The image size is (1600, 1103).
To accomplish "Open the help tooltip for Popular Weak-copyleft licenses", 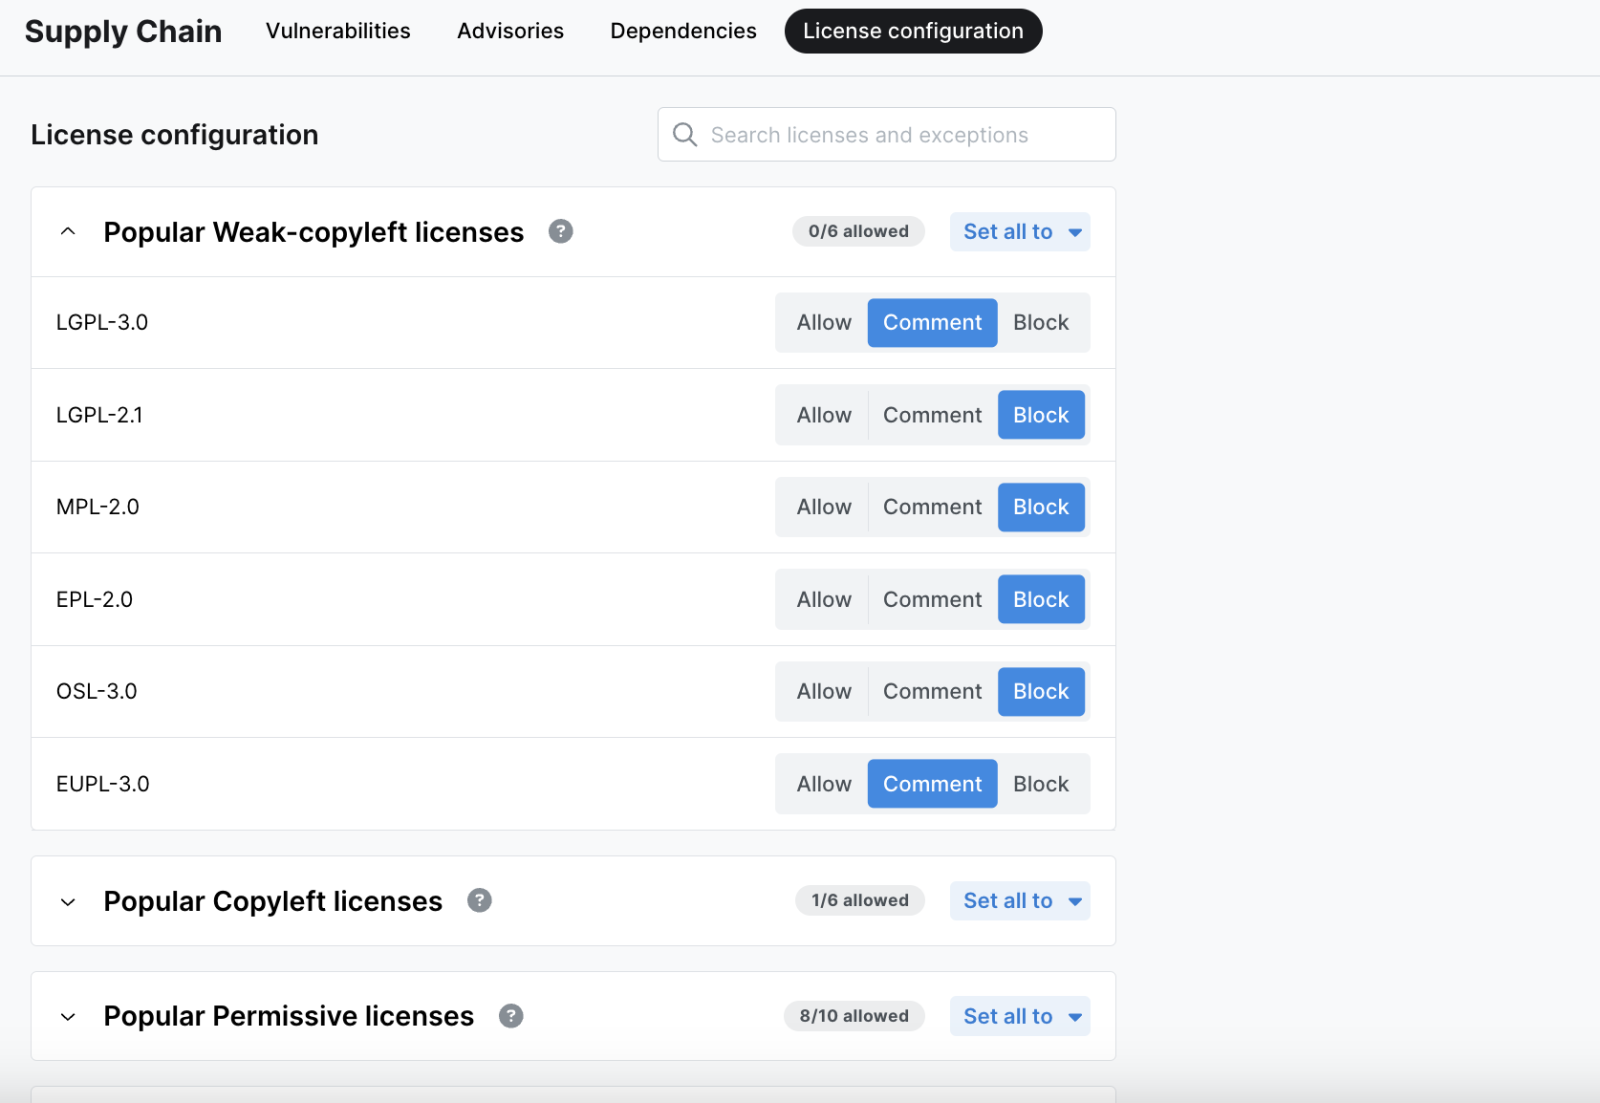I will 561,231.
